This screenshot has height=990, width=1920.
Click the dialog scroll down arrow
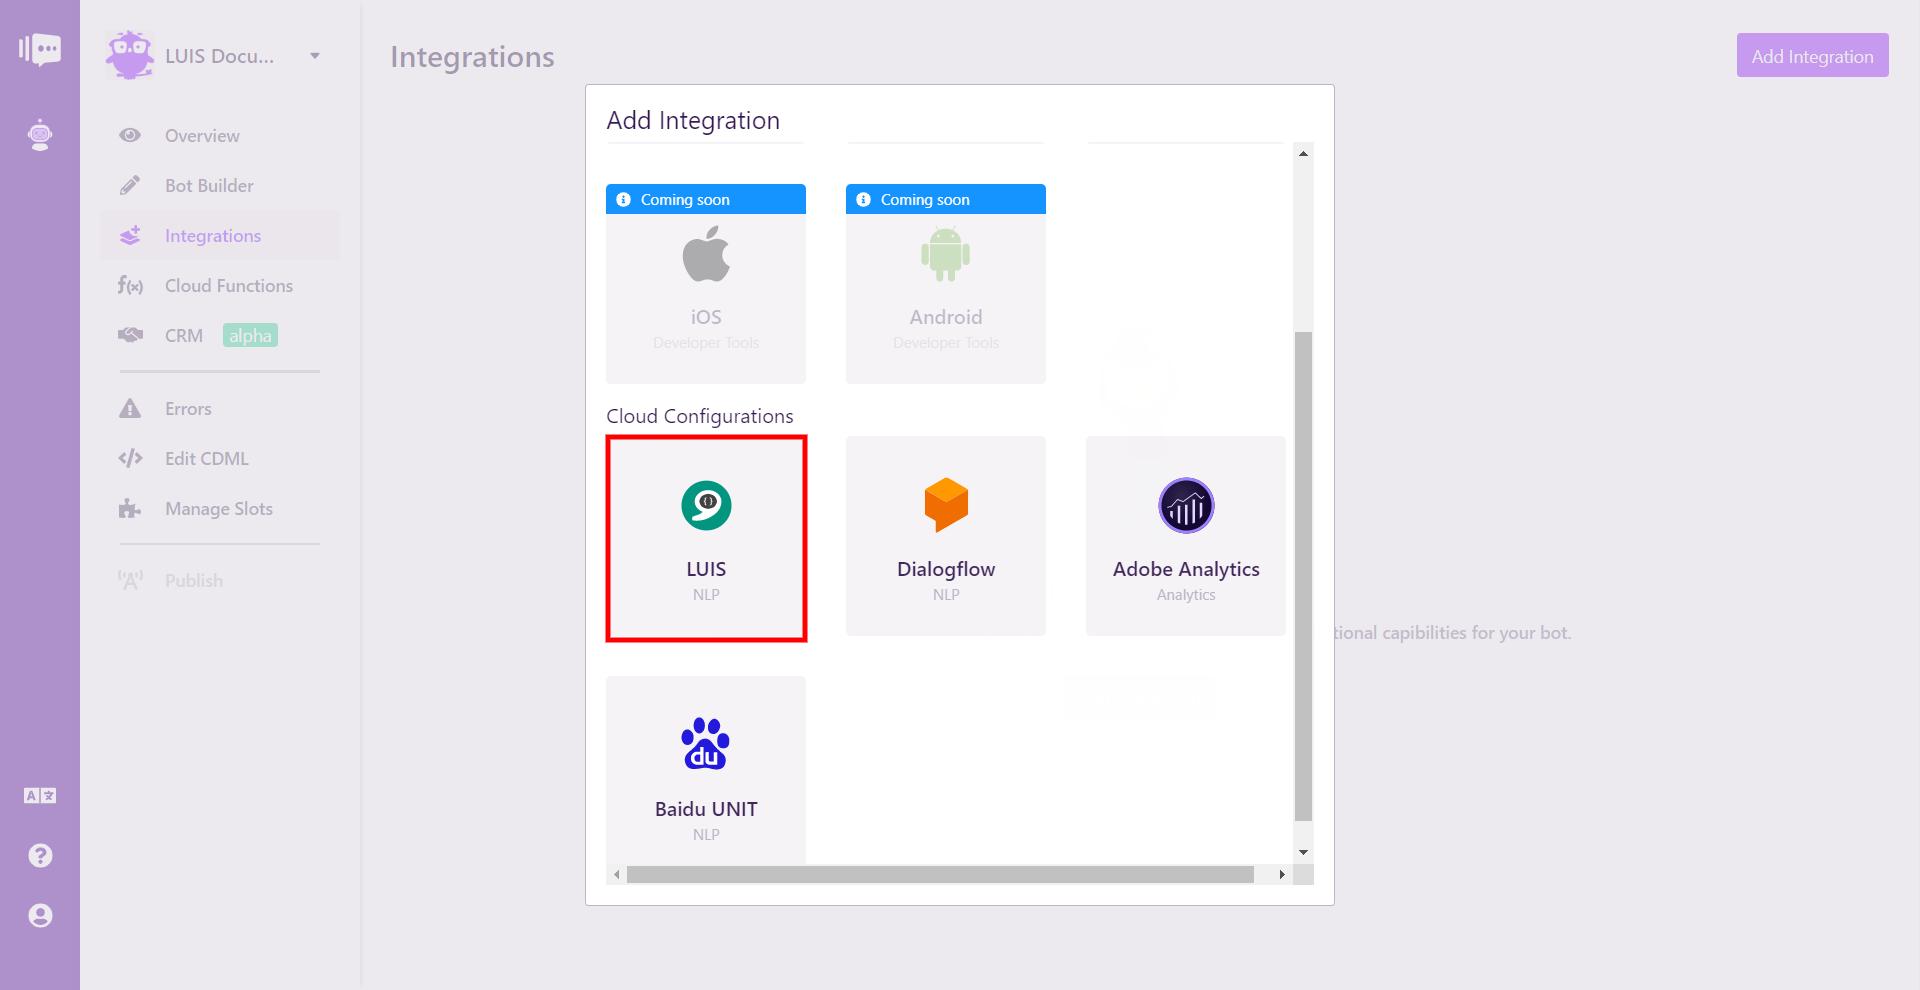click(1303, 853)
